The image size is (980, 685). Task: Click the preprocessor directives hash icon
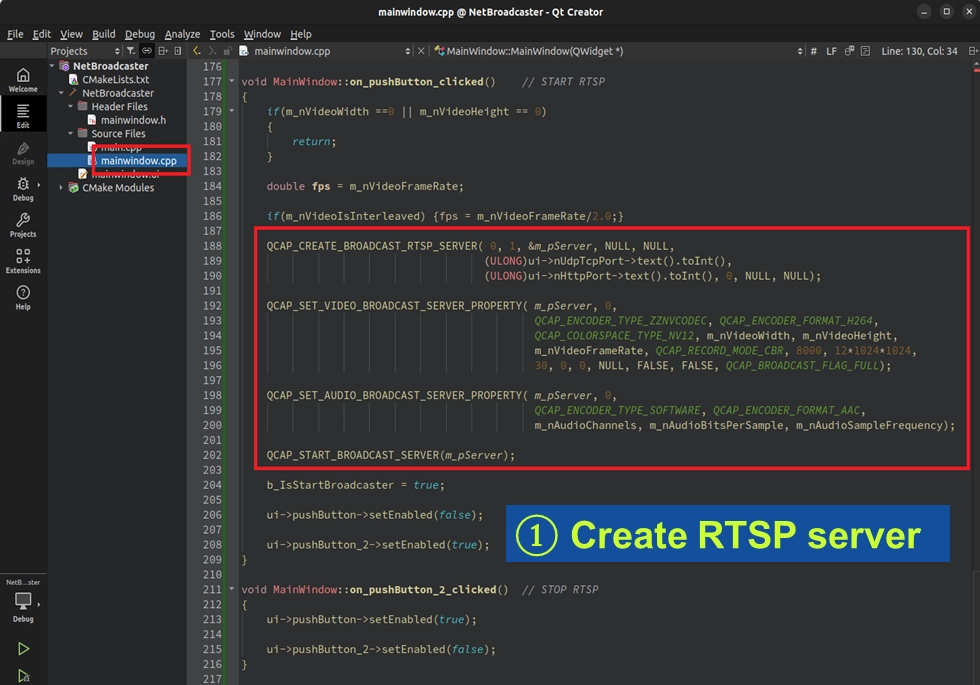coord(813,51)
